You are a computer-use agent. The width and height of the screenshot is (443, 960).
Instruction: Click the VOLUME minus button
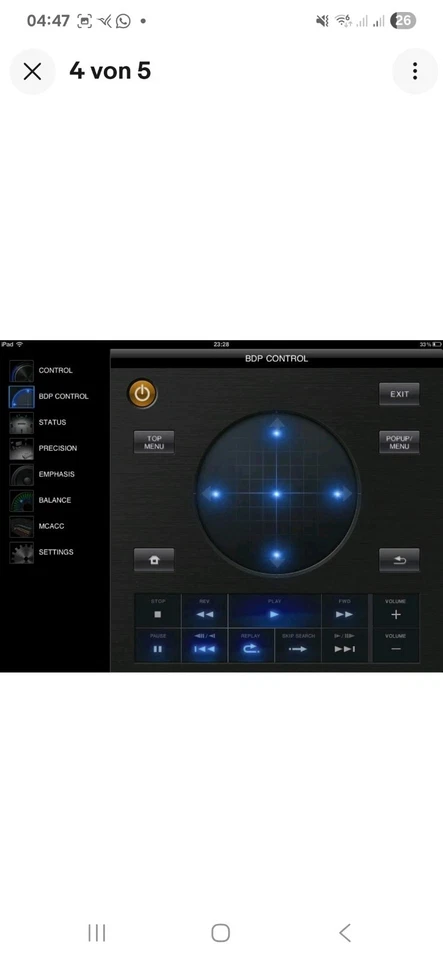(395, 645)
